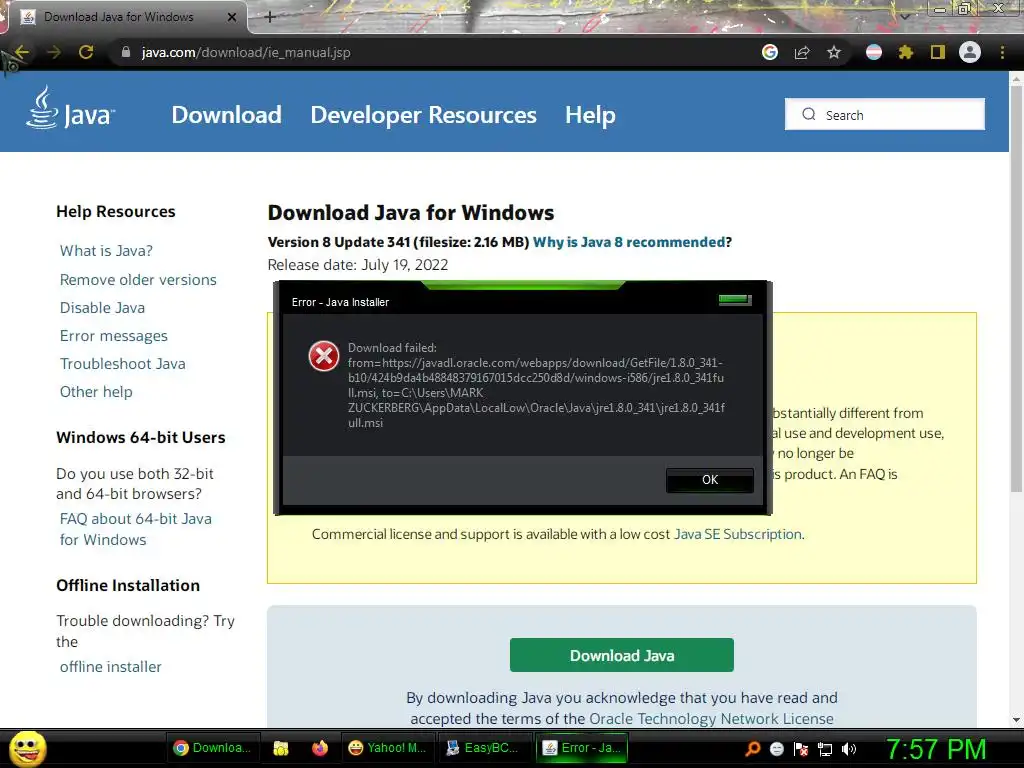Click the Google icon in address bar
The width and height of the screenshot is (1024, 768).
(x=770, y=52)
